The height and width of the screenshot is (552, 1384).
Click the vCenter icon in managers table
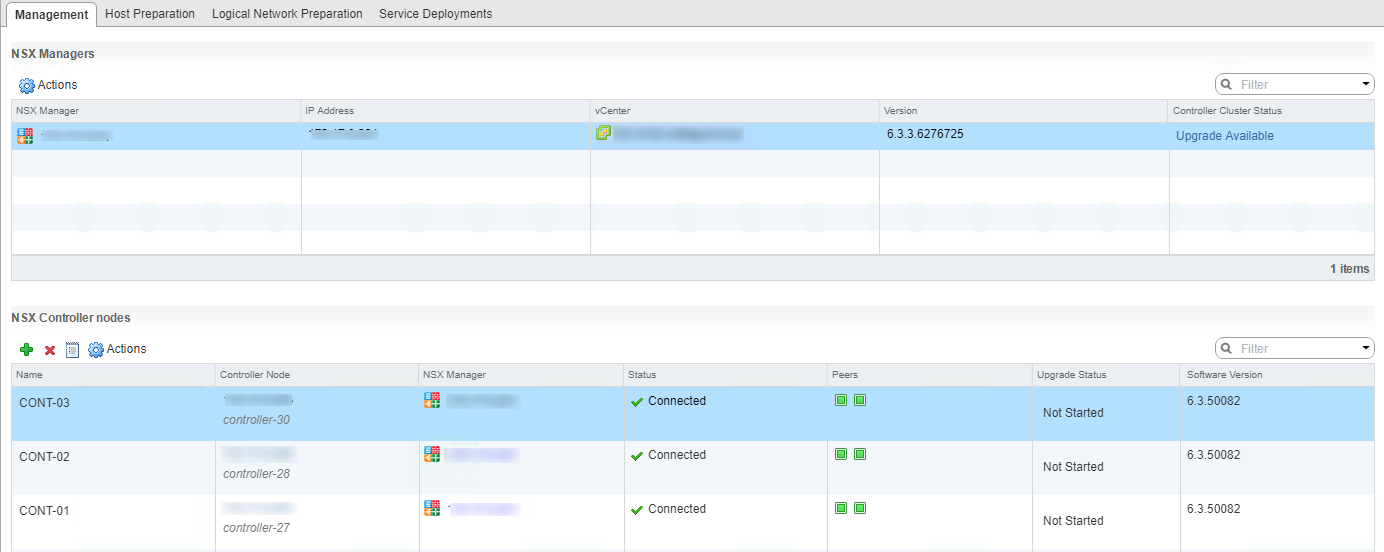pyautogui.click(x=603, y=133)
